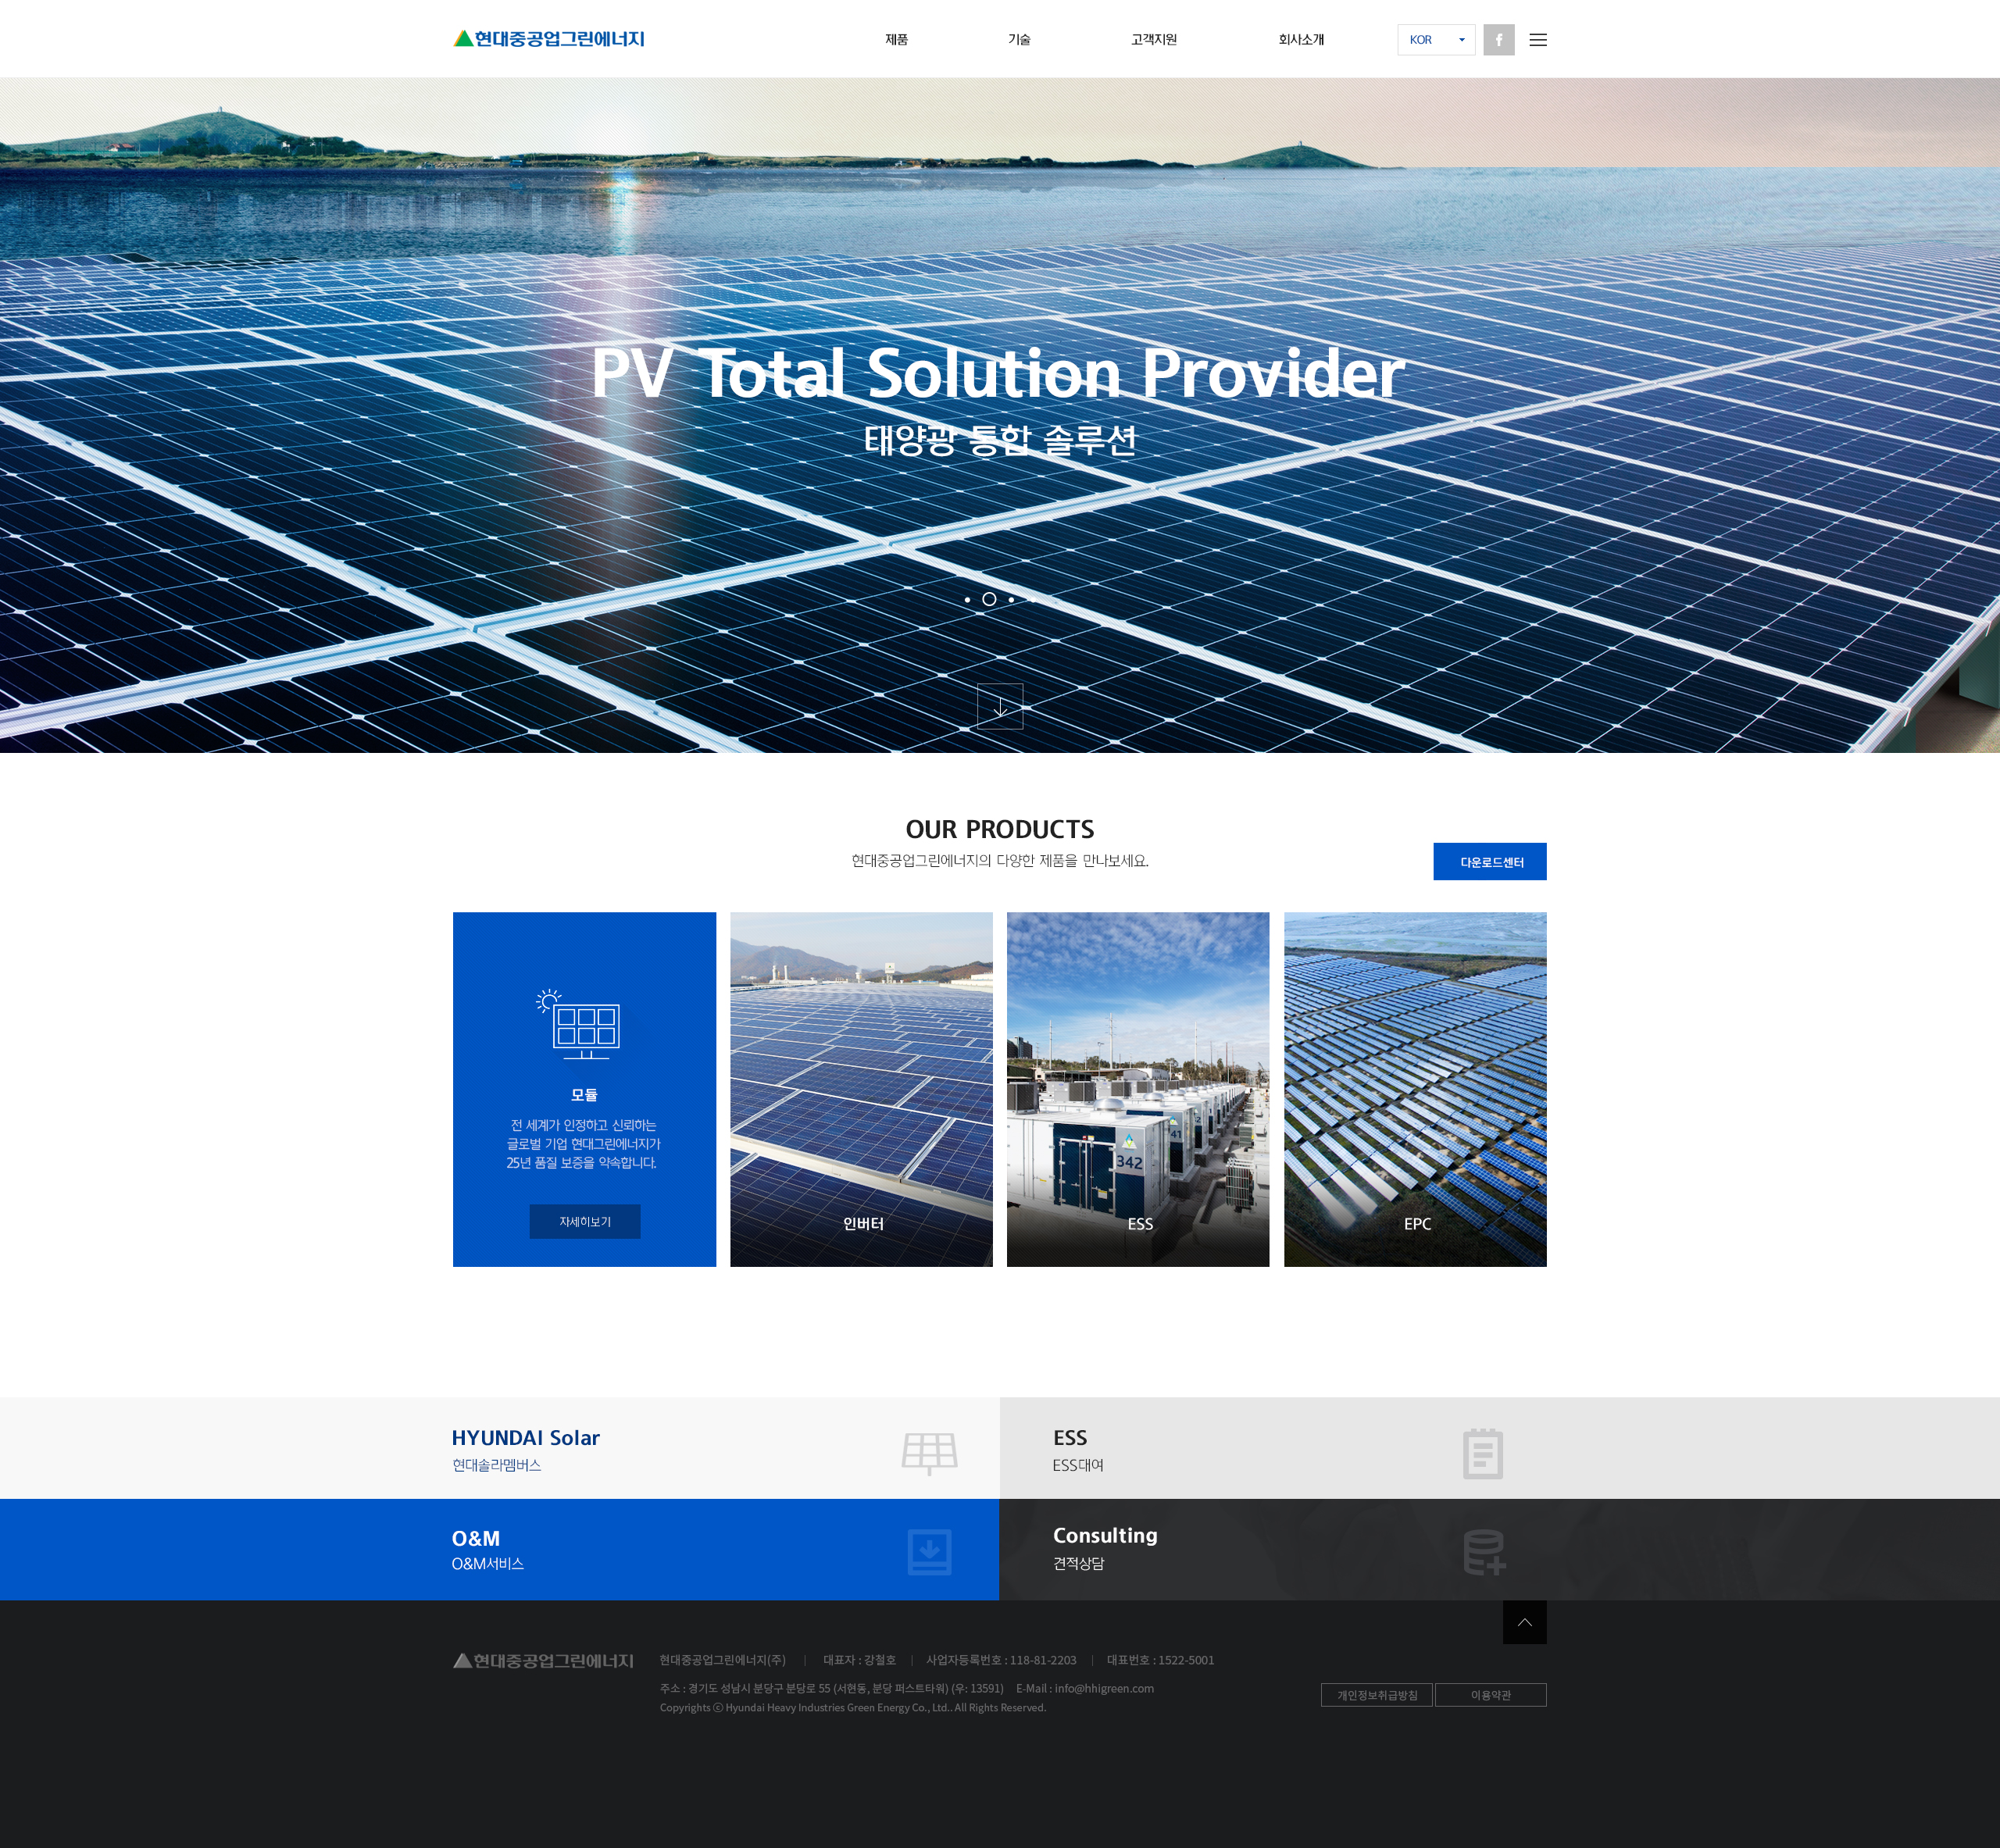Click the Hyundai Green Energy header logo
This screenshot has width=2000, height=1848.
point(549,39)
